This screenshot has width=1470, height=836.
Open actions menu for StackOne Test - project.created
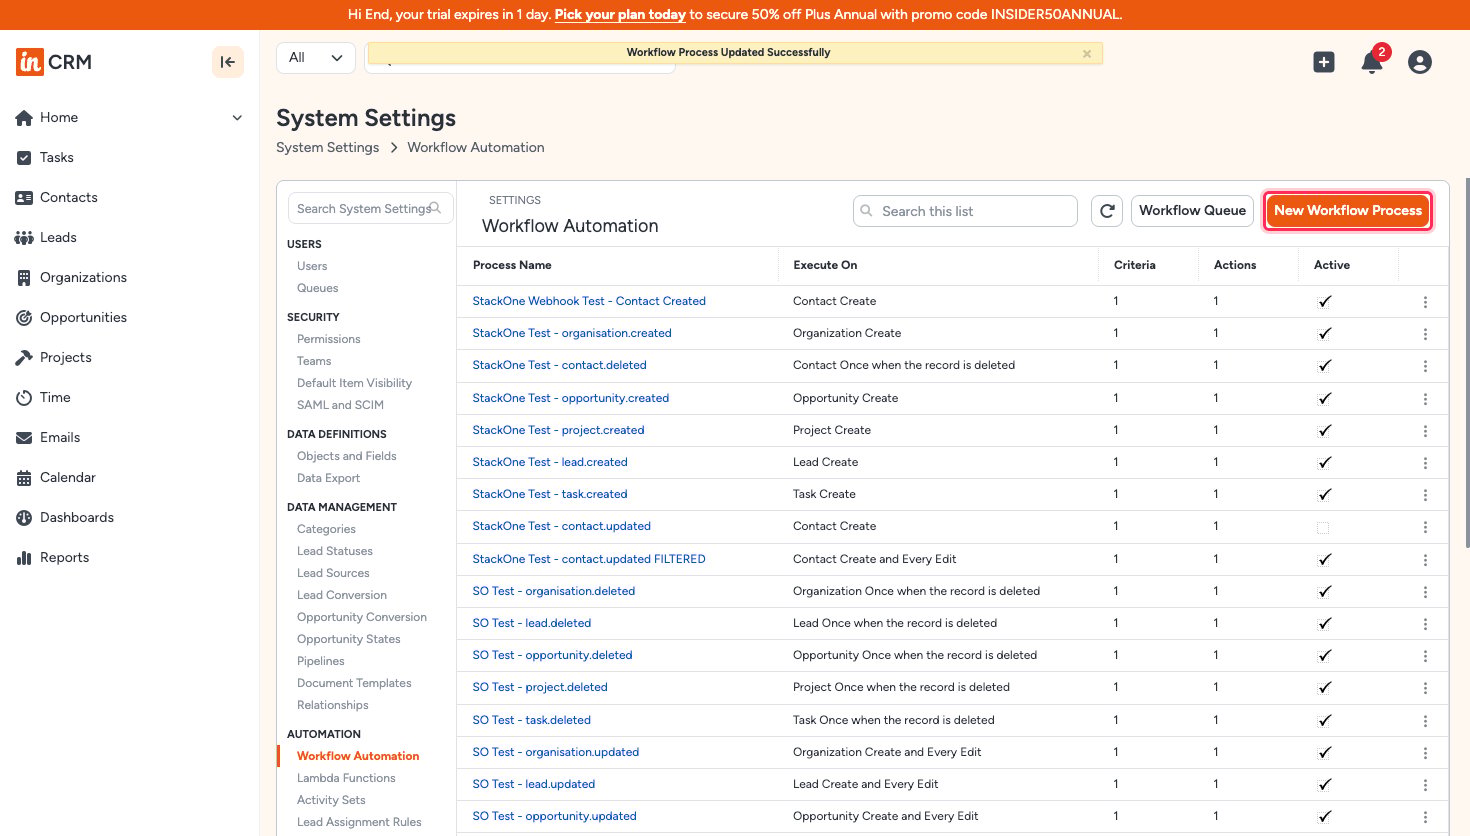1425,431
